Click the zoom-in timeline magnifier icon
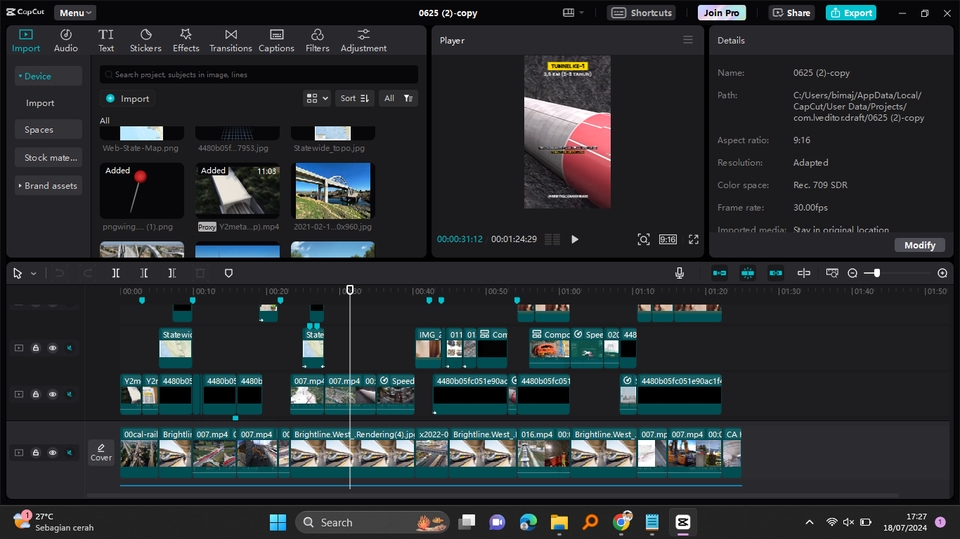 tap(942, 273)
